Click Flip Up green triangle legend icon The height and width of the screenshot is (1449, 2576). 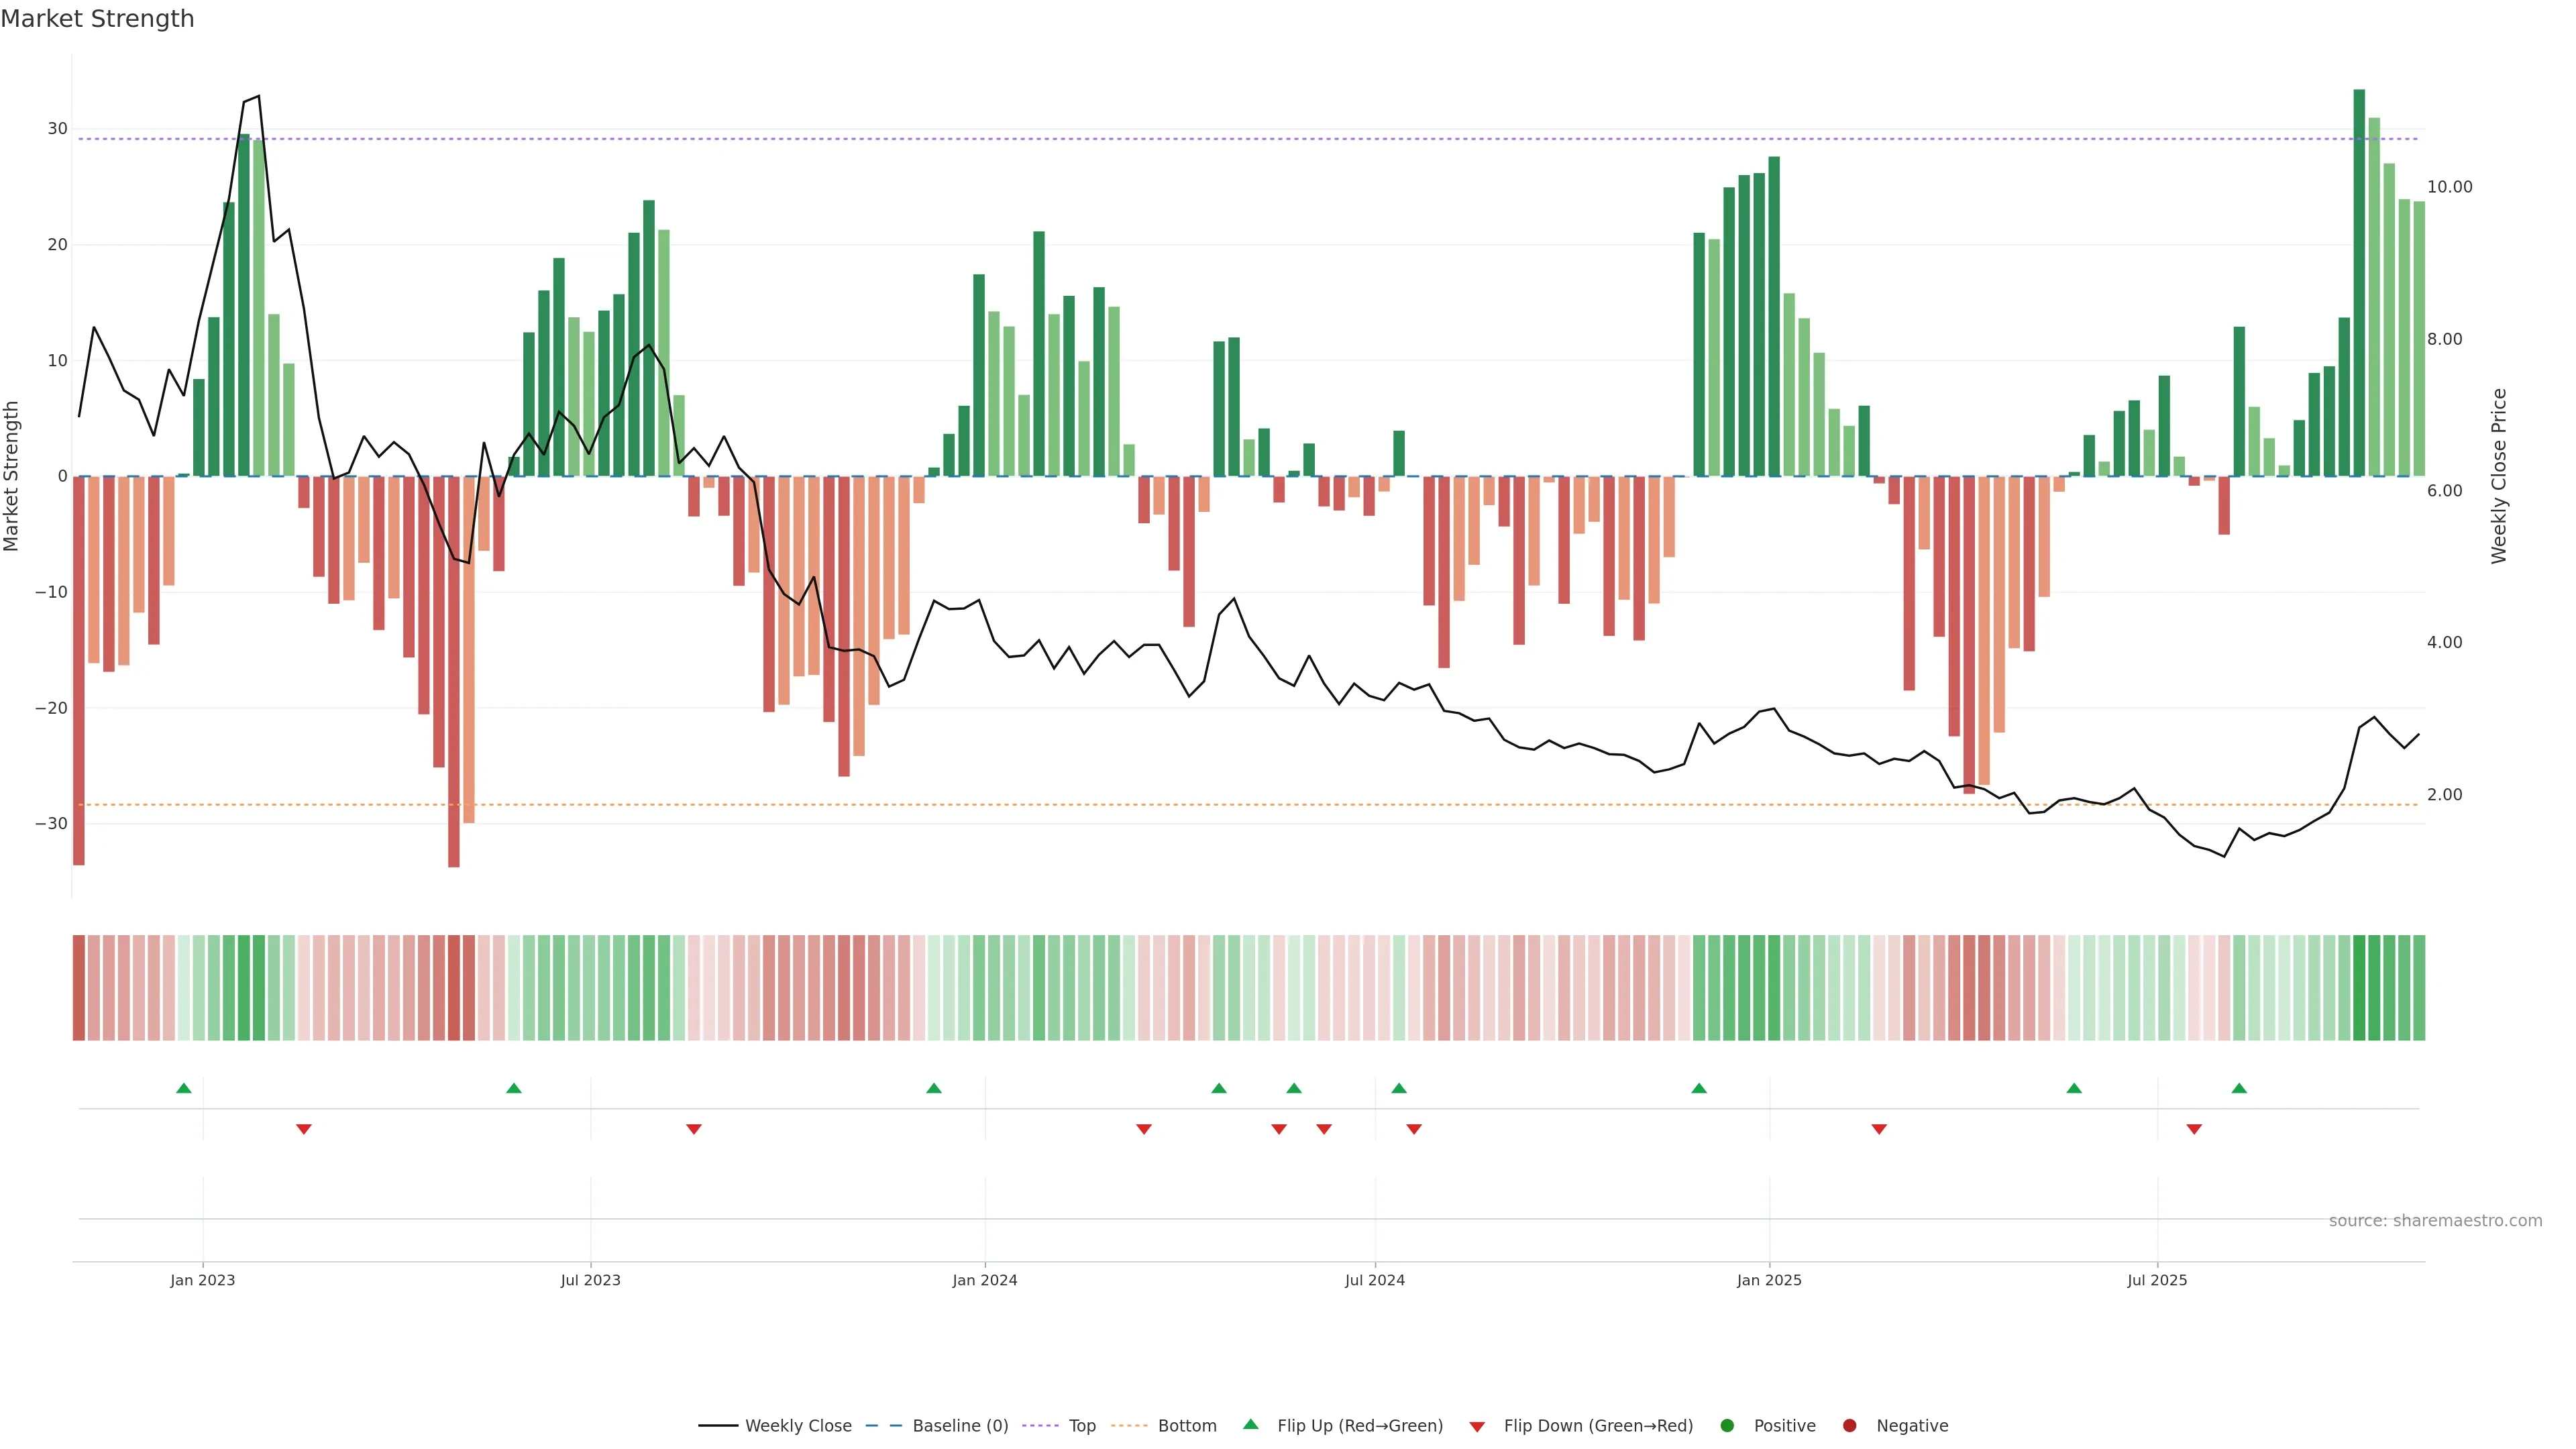pyautogui.click(x=1250, y=1425)
